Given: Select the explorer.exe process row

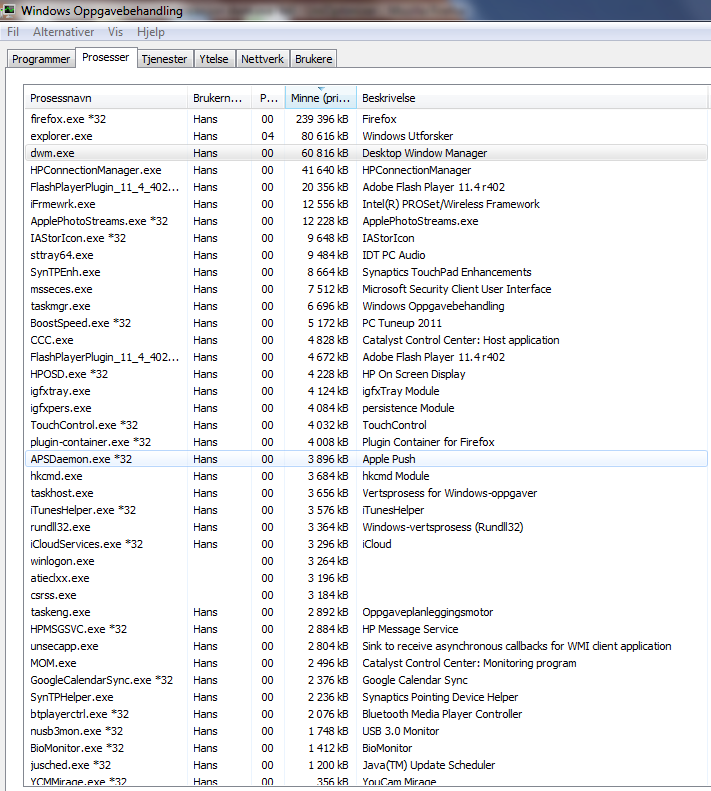Looking at the screenshot, I should (366, 136).
